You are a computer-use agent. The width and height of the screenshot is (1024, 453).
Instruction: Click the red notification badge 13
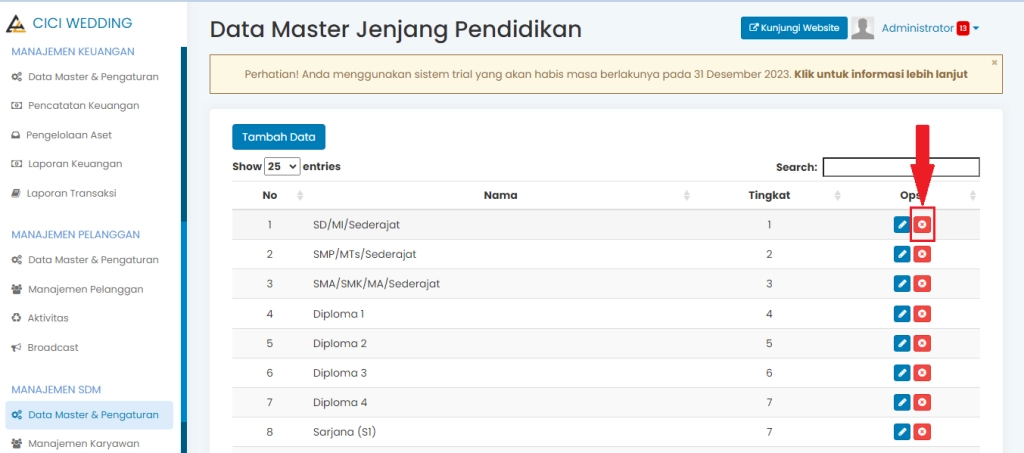[x=963, y=28]
